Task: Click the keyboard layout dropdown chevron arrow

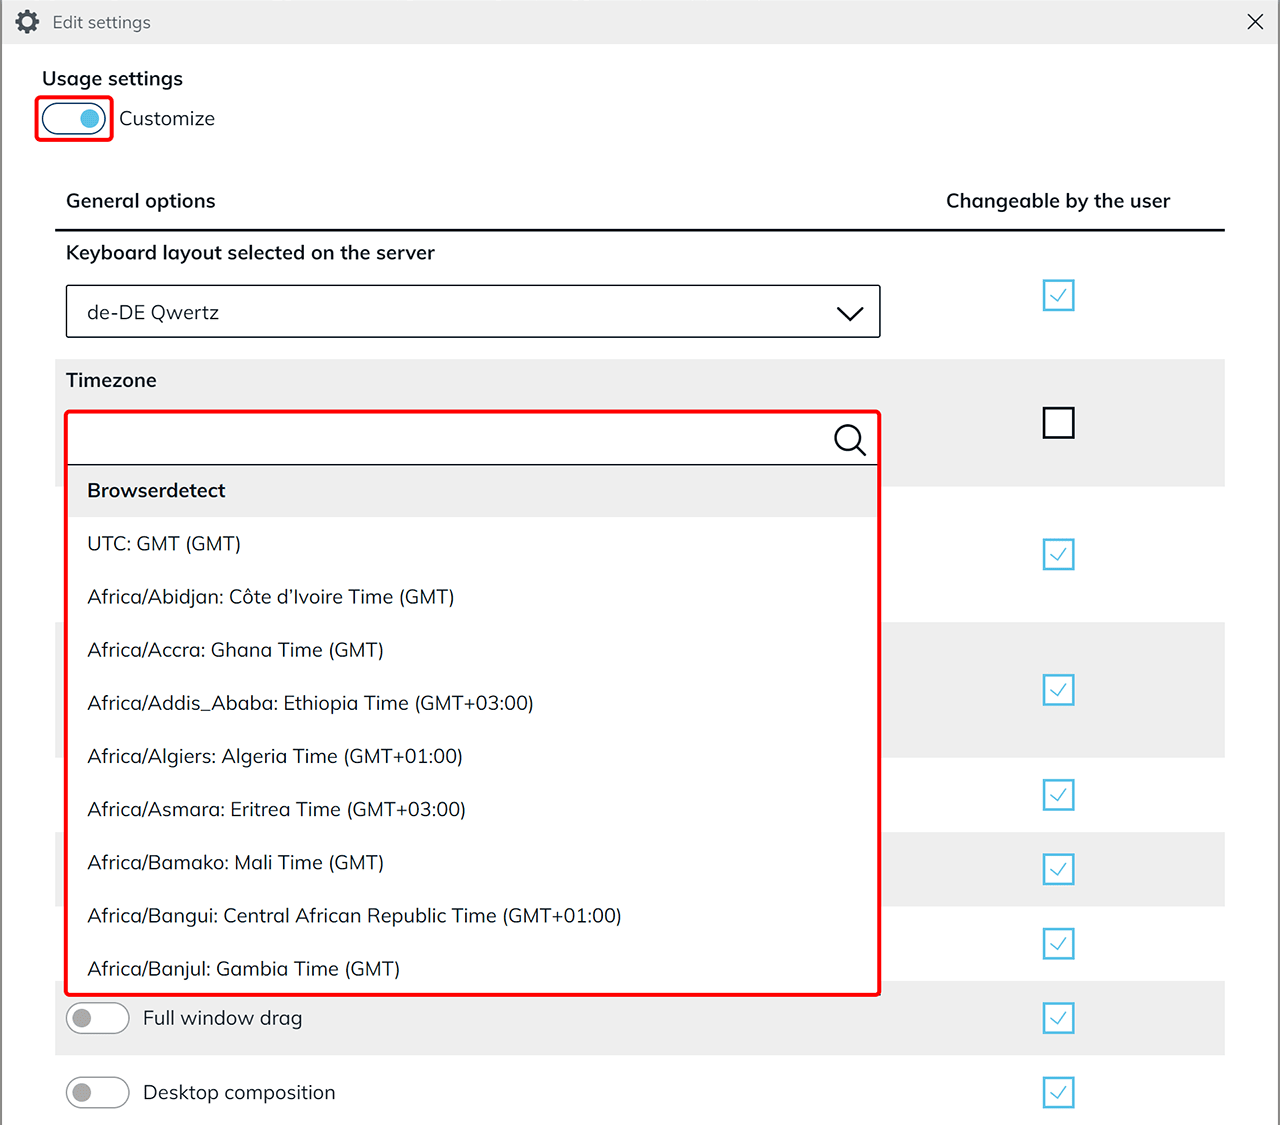Action: [849, 313]
